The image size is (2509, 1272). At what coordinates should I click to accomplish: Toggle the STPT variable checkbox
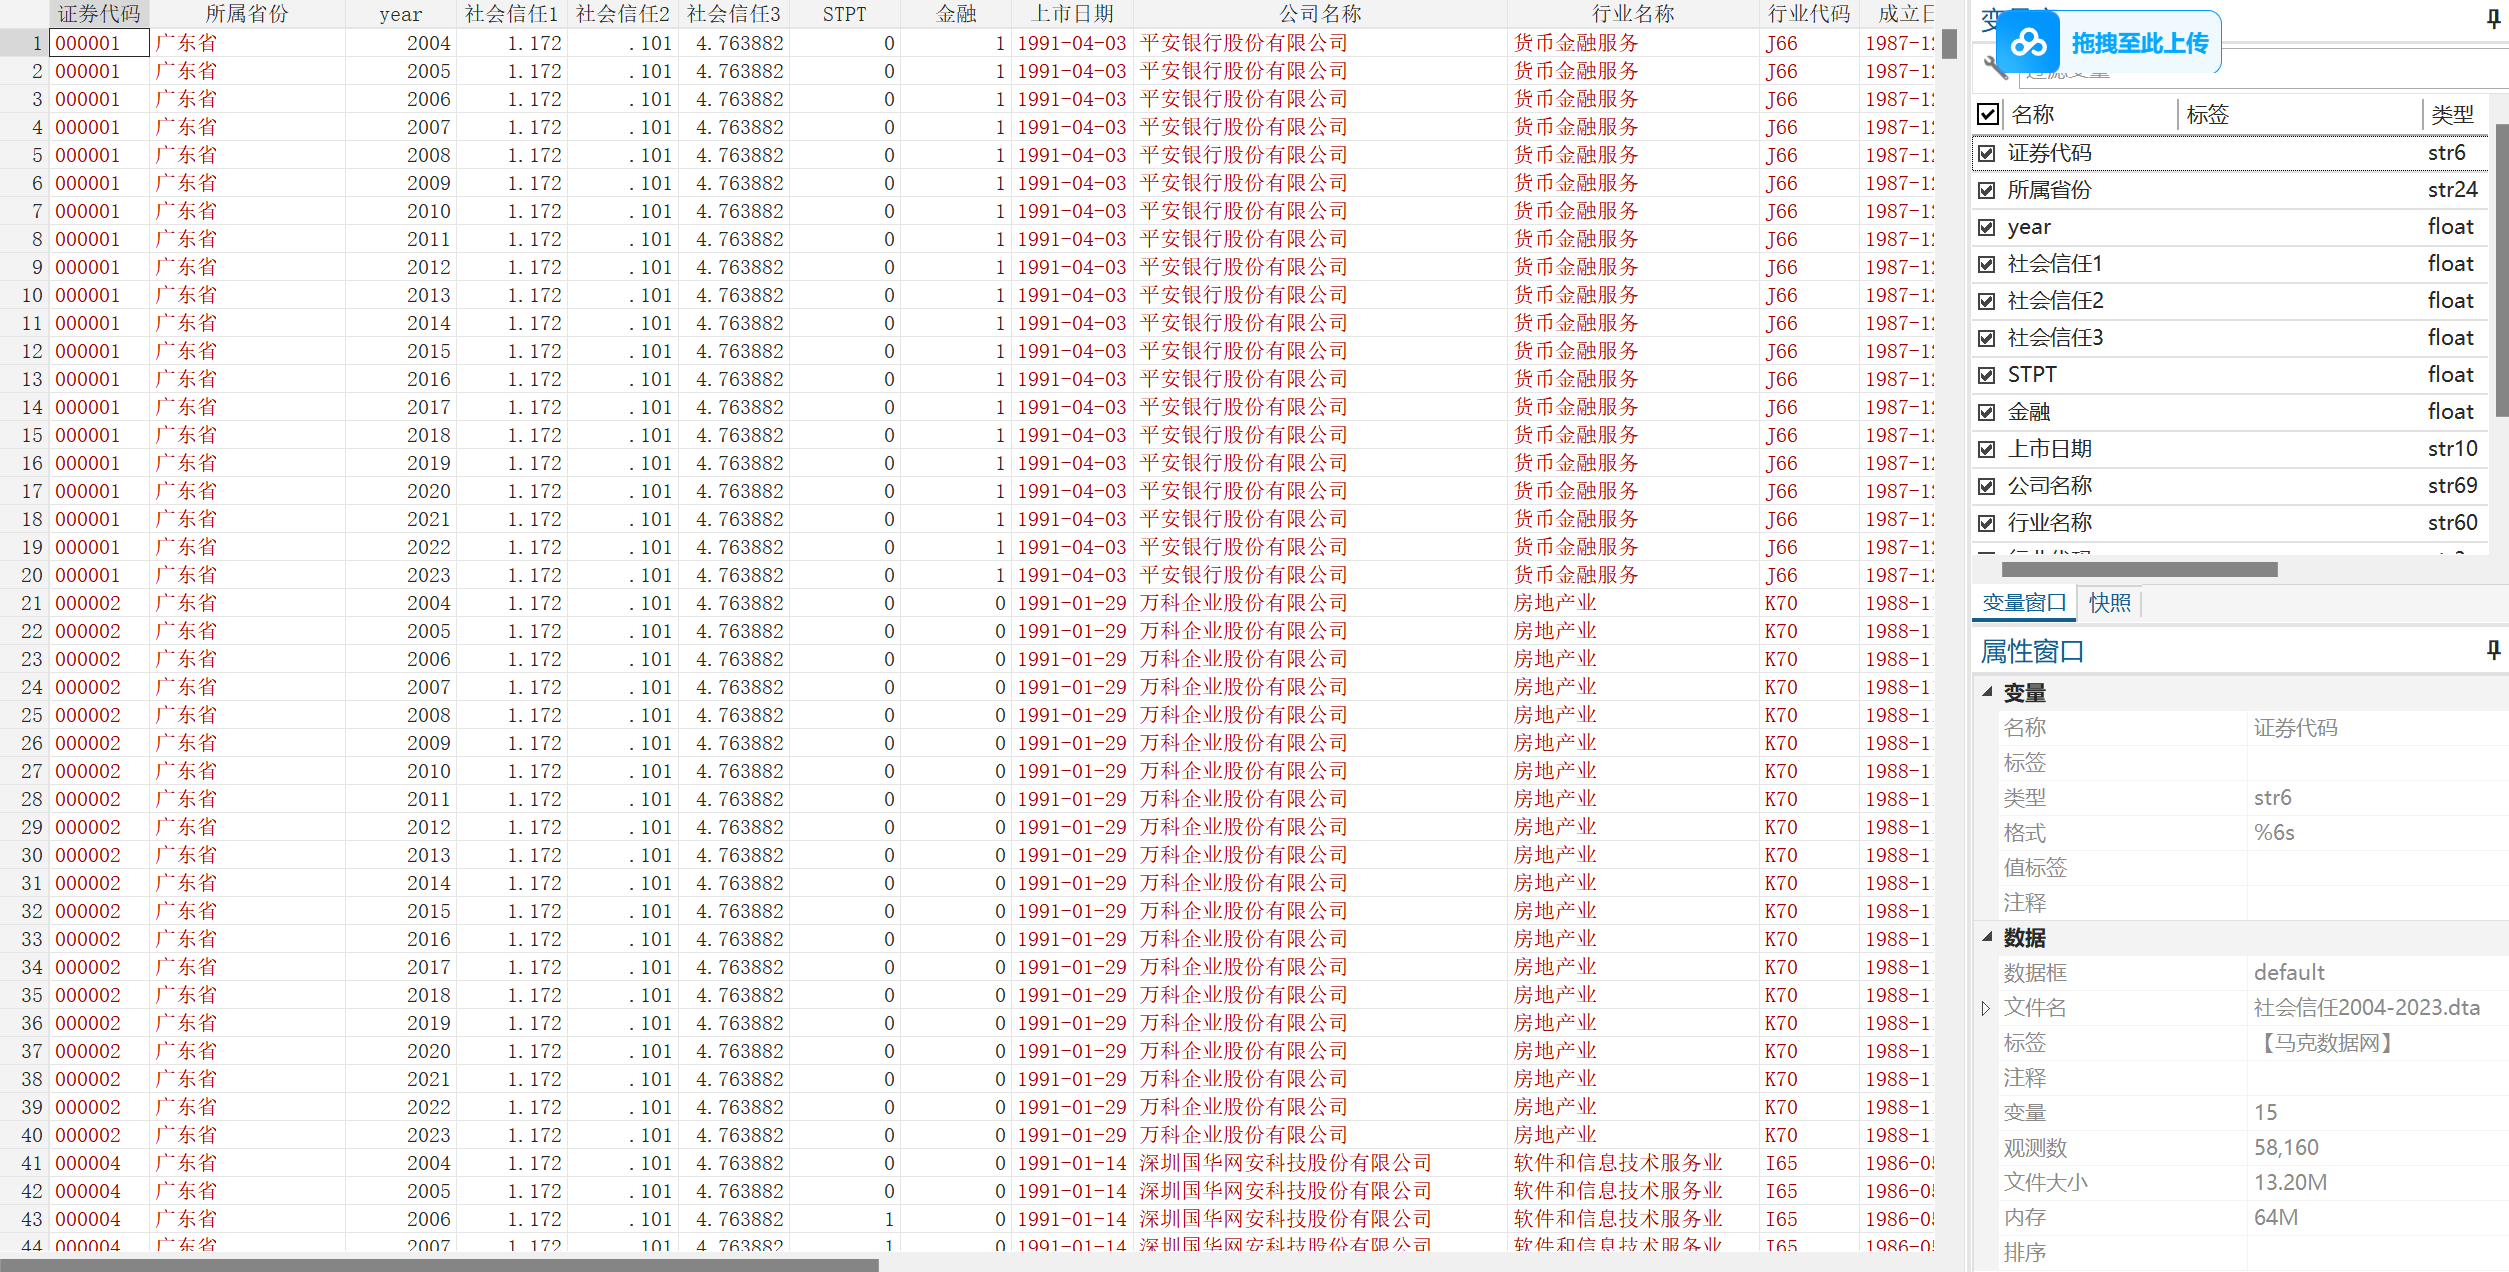(1987, 375)
